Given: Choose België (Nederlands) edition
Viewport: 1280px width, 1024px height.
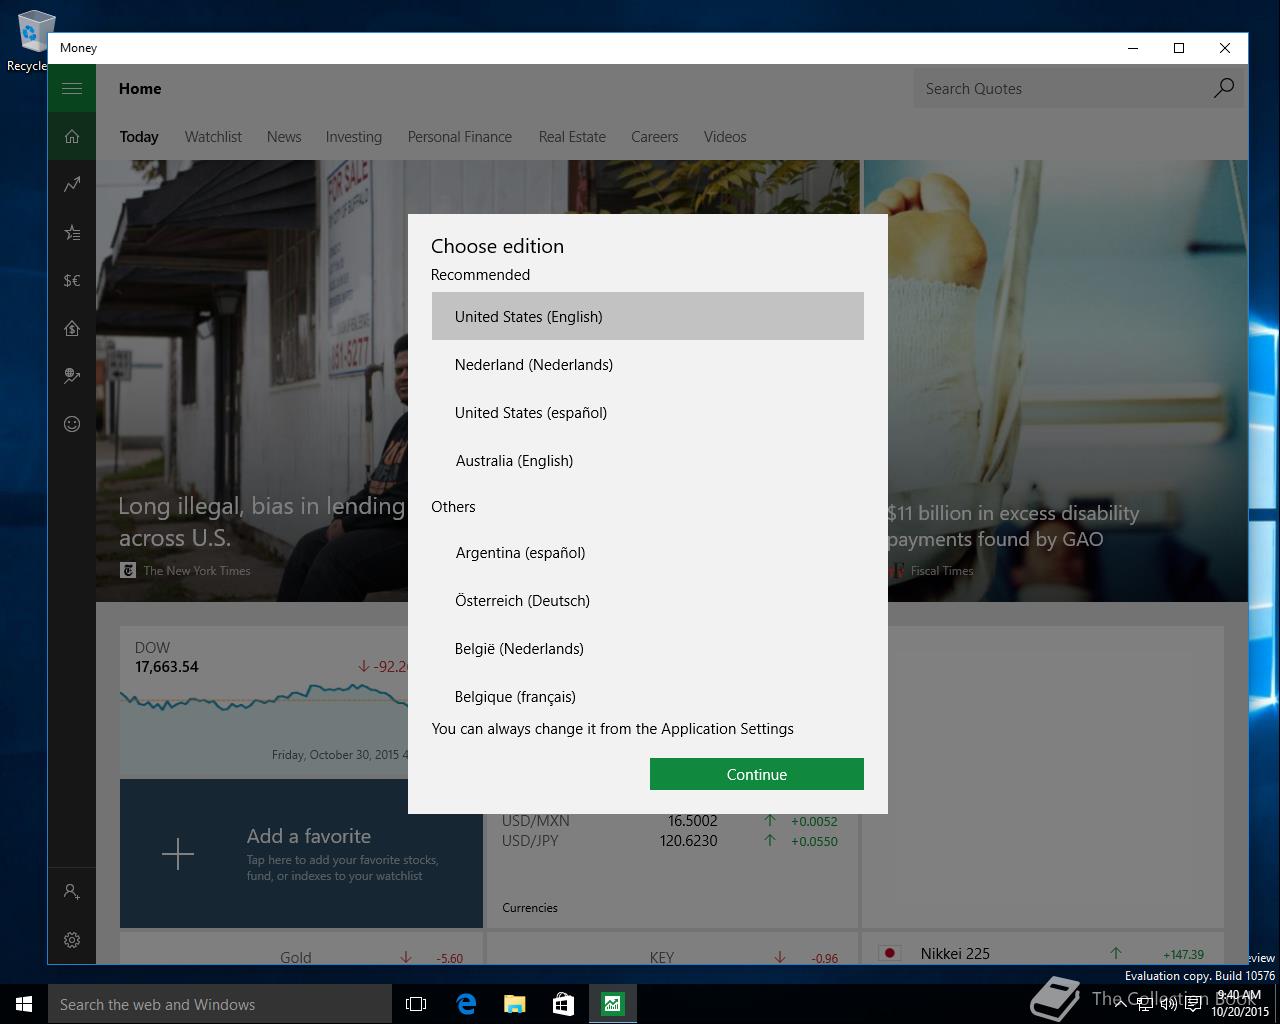Looking at the screenshot, I should (648, 648).
